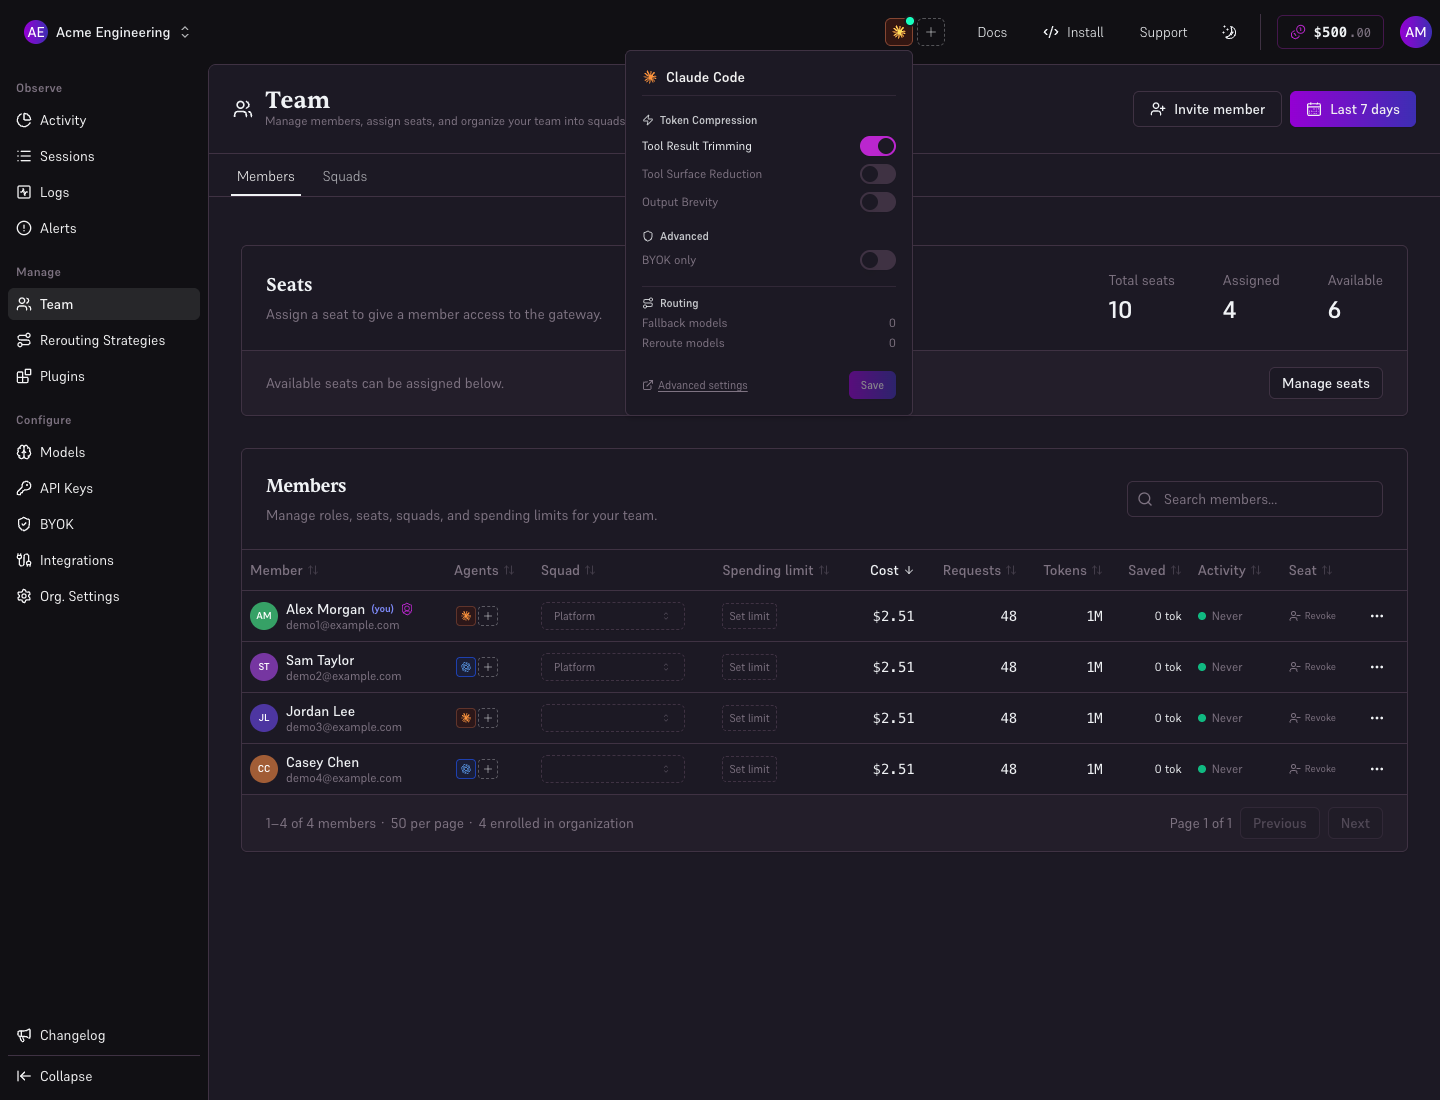Click the Claude Code agent icon in top bar
Image resolution: width=1440 pixels, height=1100 pixels.
(899, 32)
